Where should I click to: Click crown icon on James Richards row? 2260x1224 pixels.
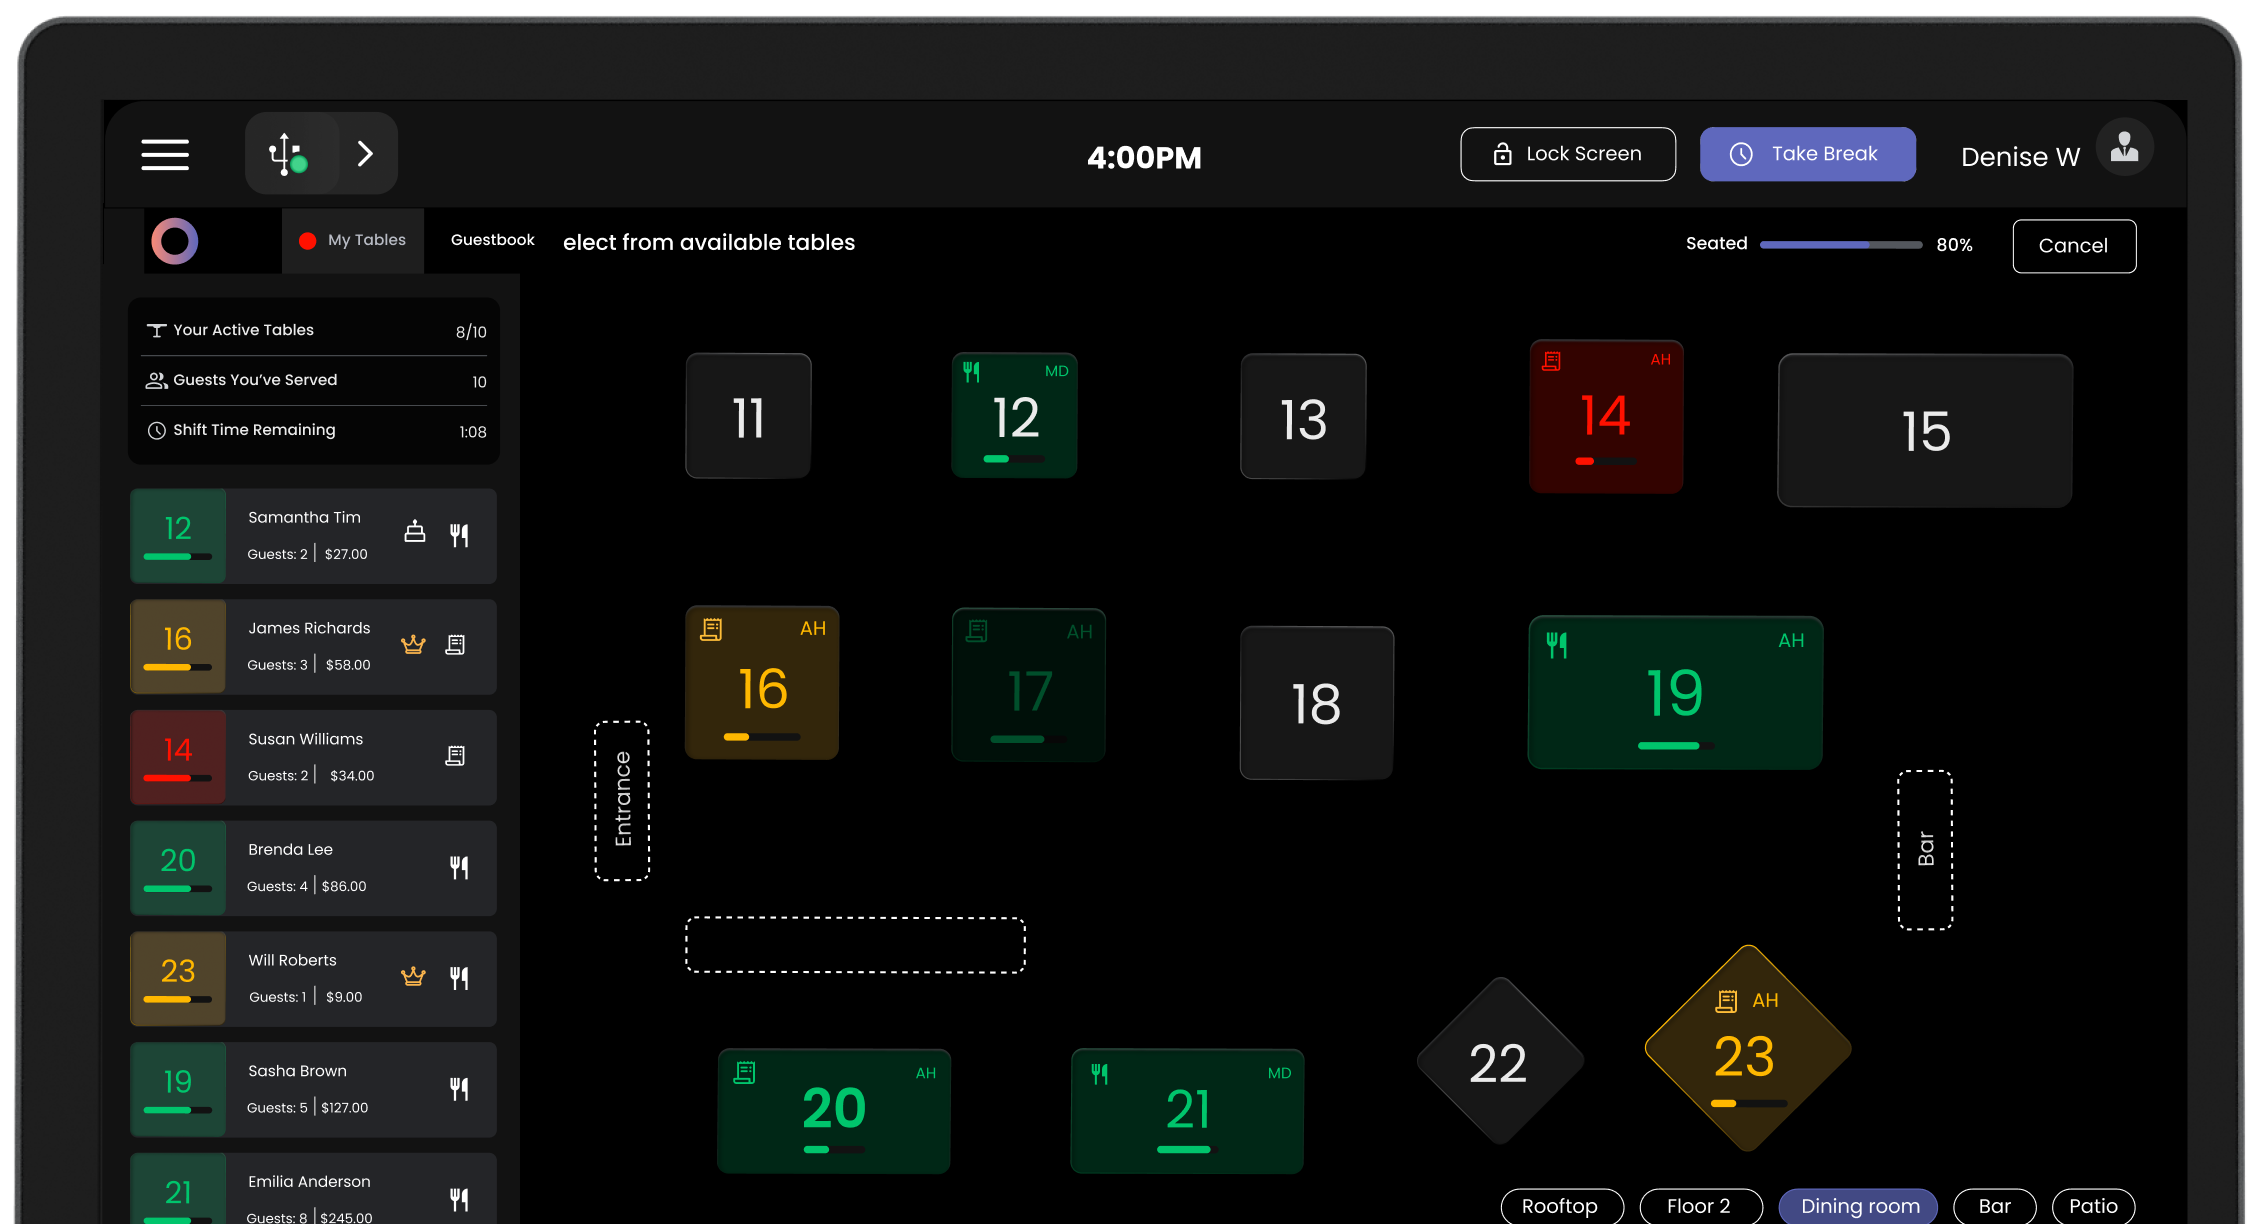413,645
